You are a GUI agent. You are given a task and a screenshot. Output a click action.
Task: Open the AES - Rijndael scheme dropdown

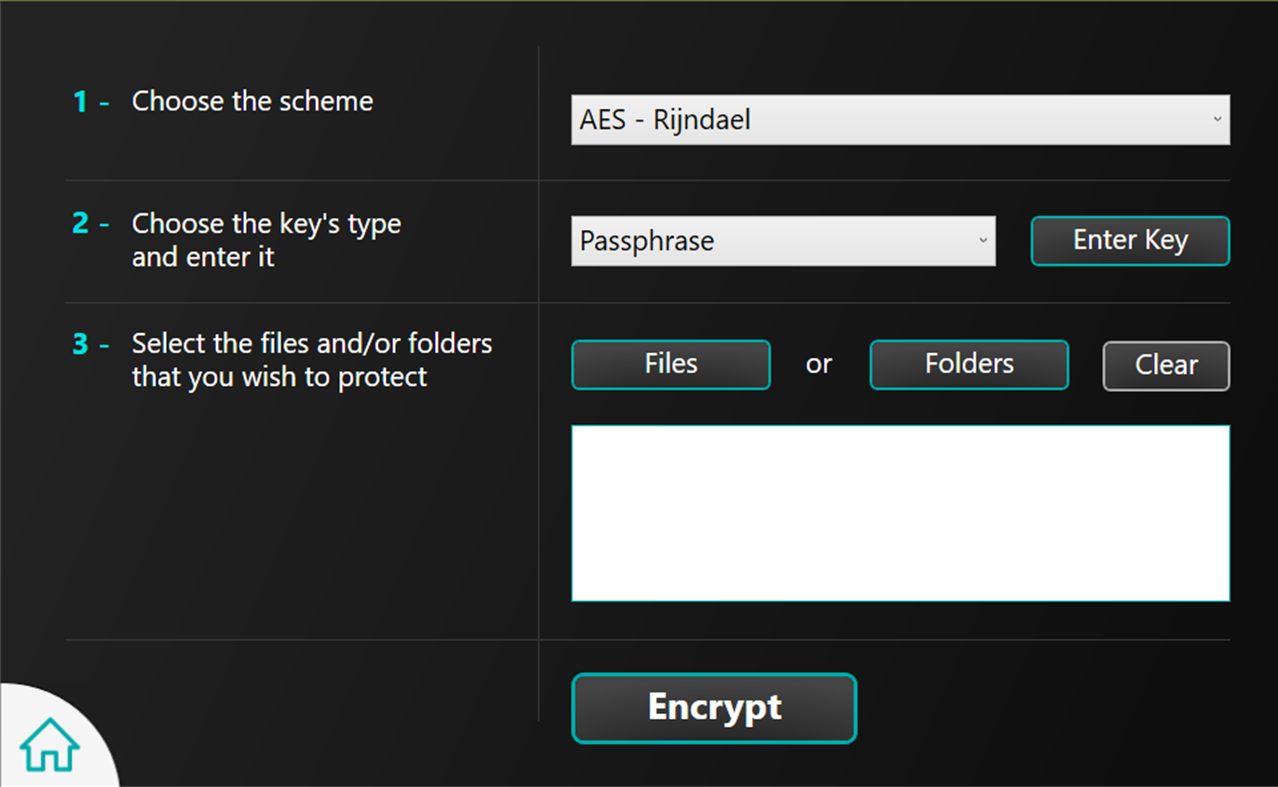click(899, 120)
